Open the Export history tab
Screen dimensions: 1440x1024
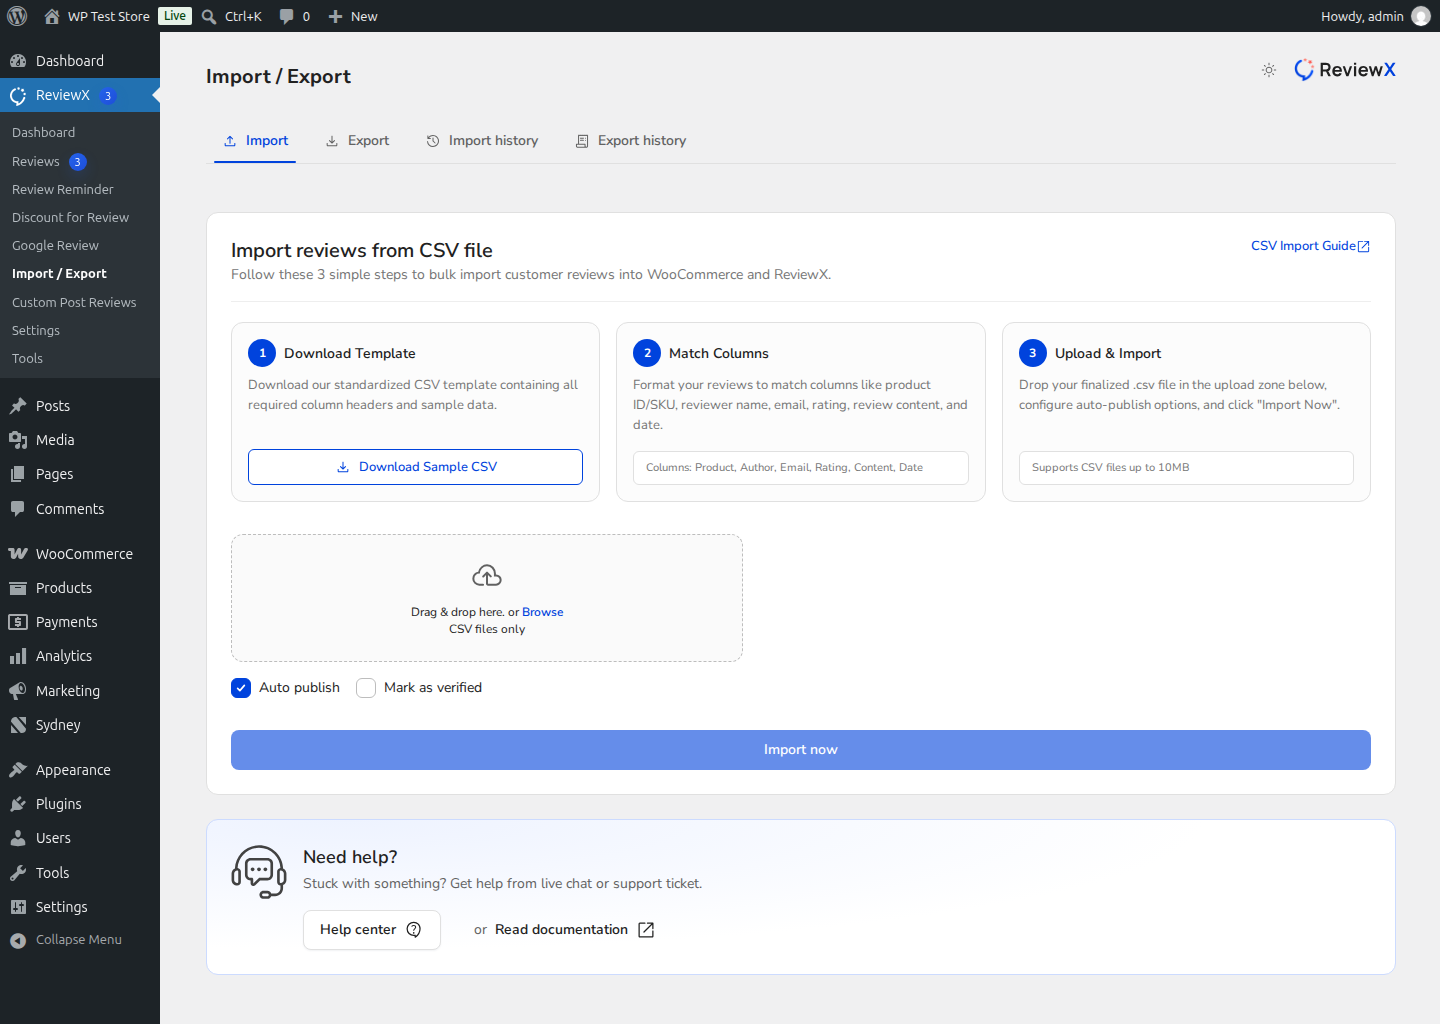pyautogui.click(x=631, y=141)
